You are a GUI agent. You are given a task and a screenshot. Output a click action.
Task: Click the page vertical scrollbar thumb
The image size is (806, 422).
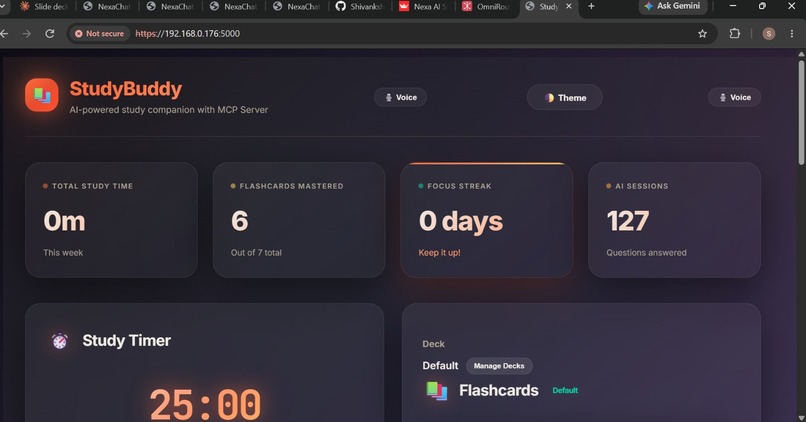[x=801, y=112]
